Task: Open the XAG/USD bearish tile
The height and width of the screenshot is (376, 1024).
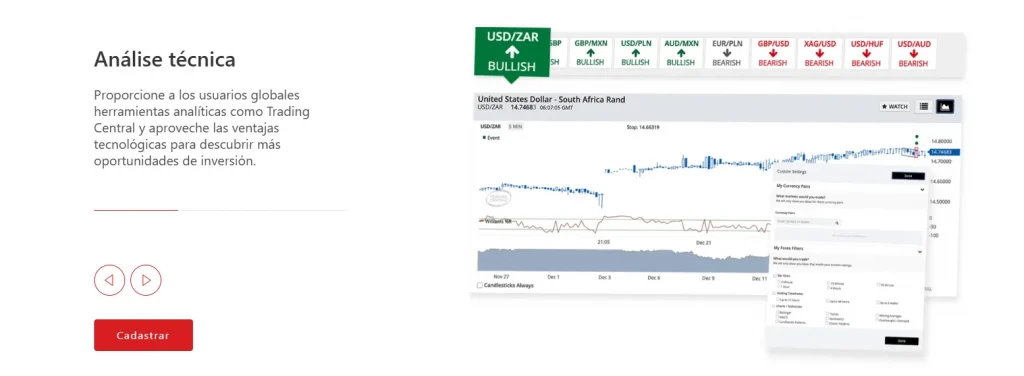Action: [820, 54]
